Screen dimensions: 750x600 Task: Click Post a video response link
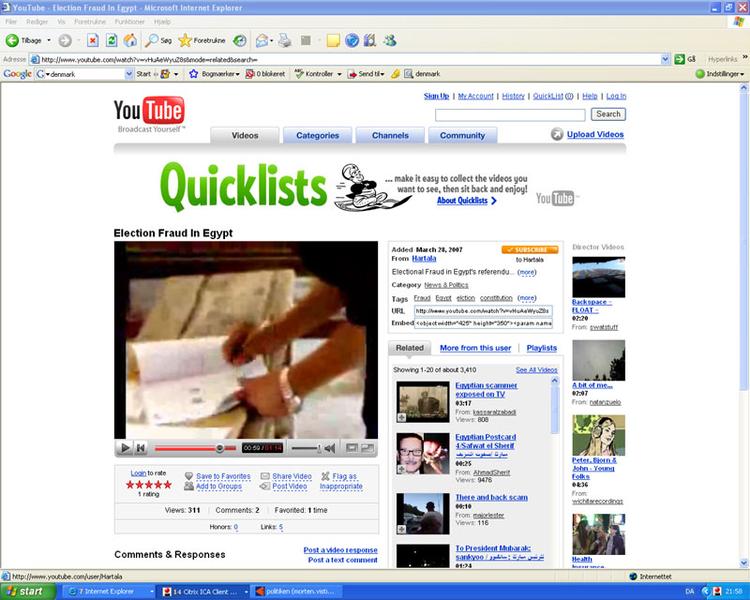coord(340,550)
